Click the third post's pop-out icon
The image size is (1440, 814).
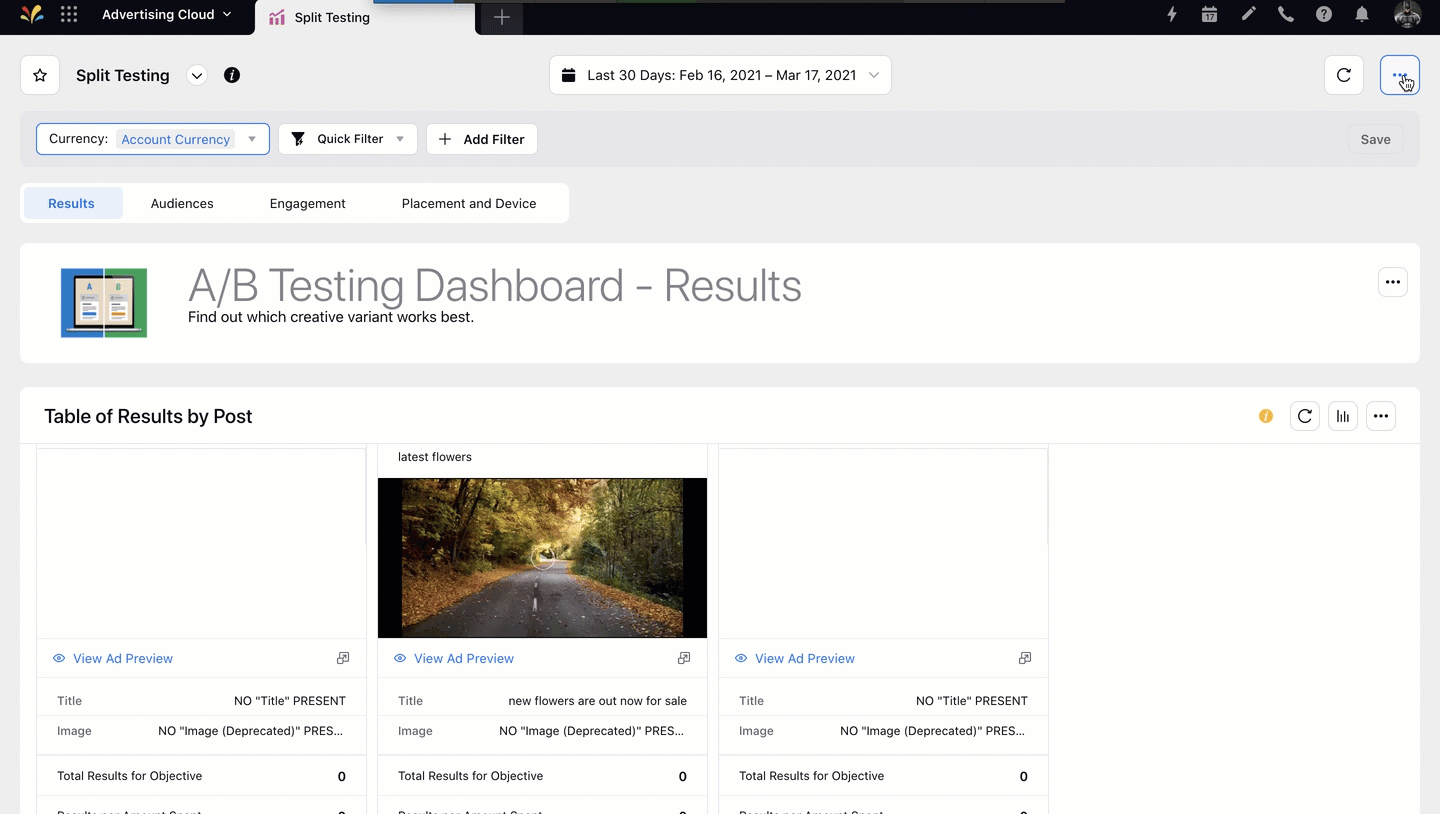tap(1025, 658)
